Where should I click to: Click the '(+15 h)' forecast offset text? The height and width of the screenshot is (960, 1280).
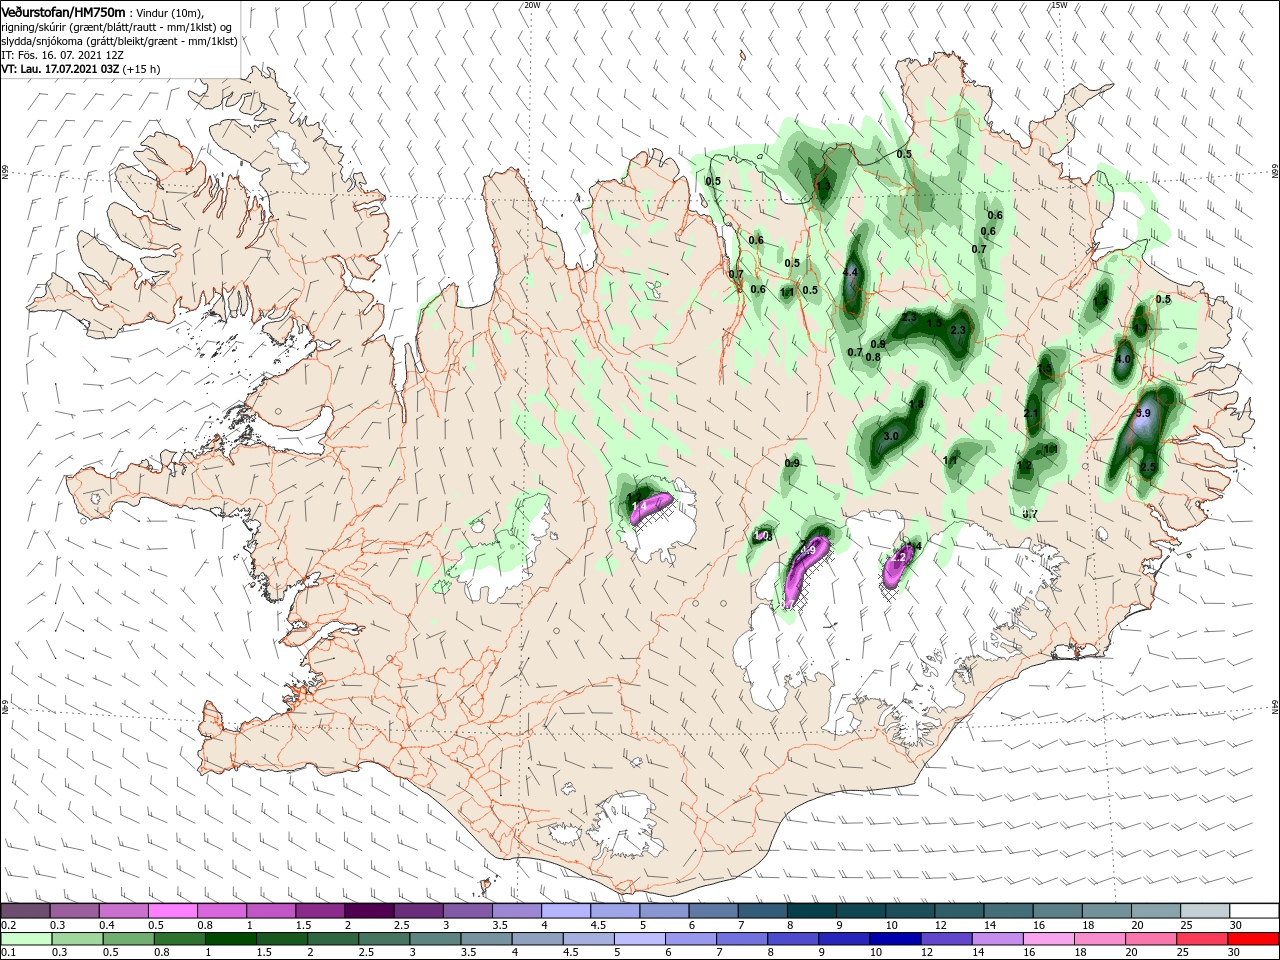click(142, 69)
